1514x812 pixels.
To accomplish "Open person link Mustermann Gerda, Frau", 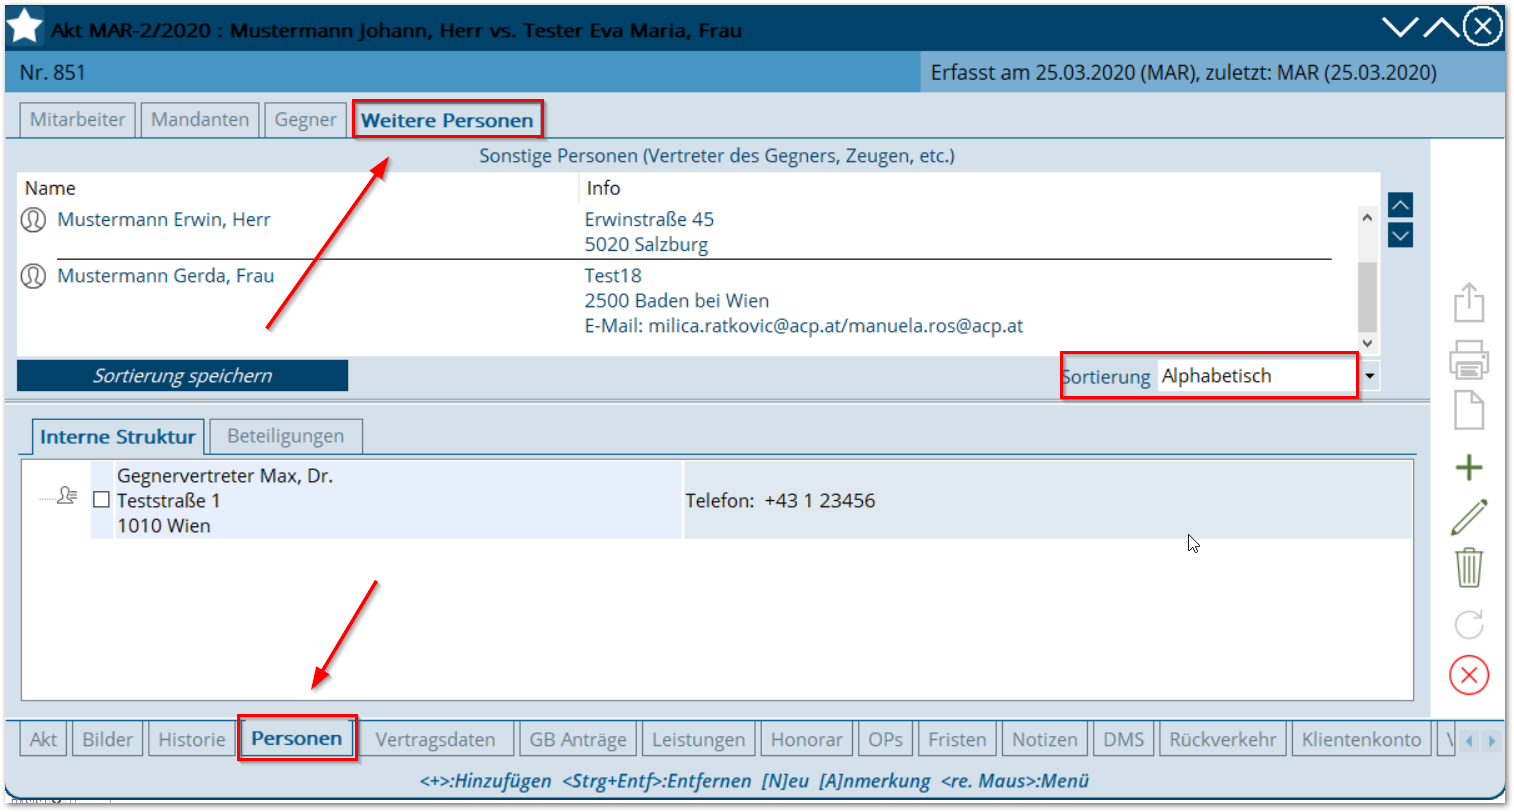I will pyautogui.click(x=166, y=276).
